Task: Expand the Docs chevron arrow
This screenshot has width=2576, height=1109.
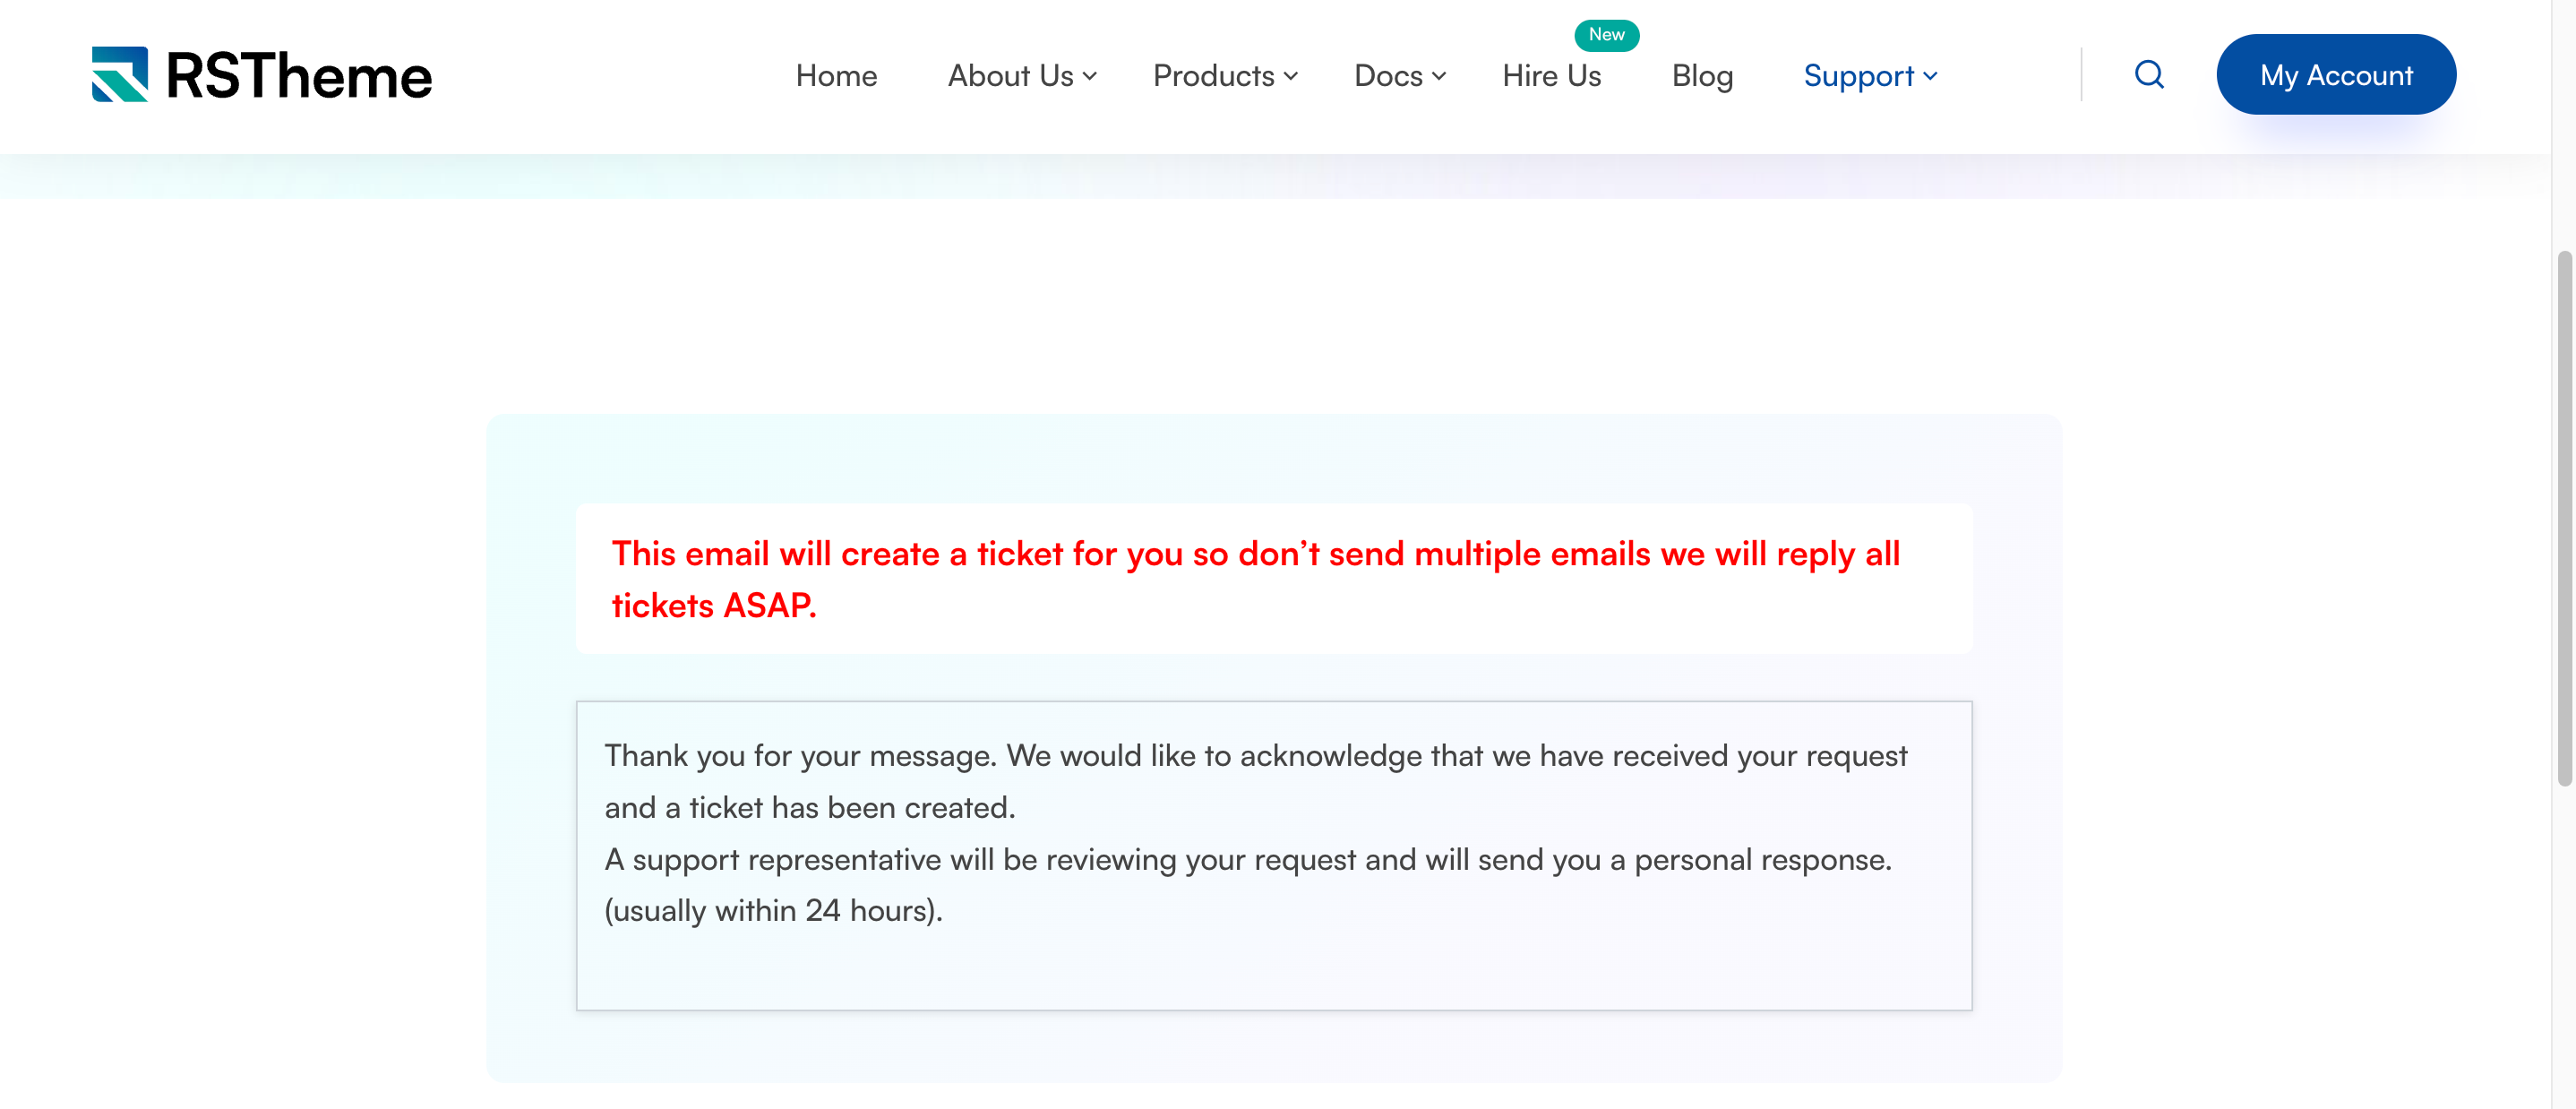Action: click(x=1439, y=76)
